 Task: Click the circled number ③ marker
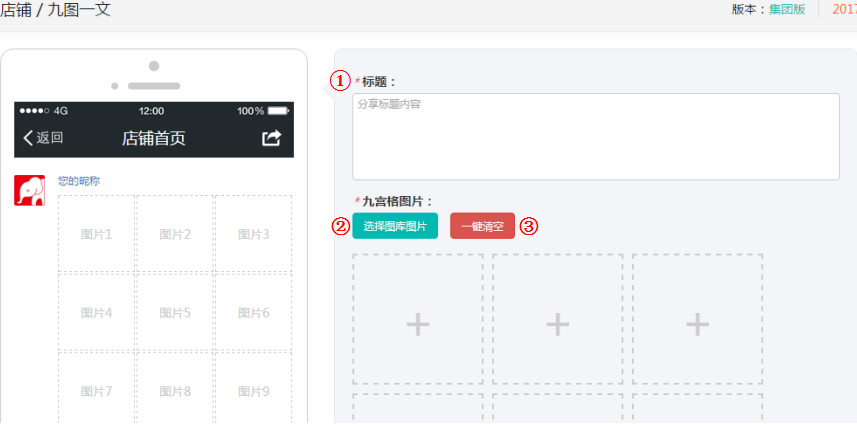point(529,226)
